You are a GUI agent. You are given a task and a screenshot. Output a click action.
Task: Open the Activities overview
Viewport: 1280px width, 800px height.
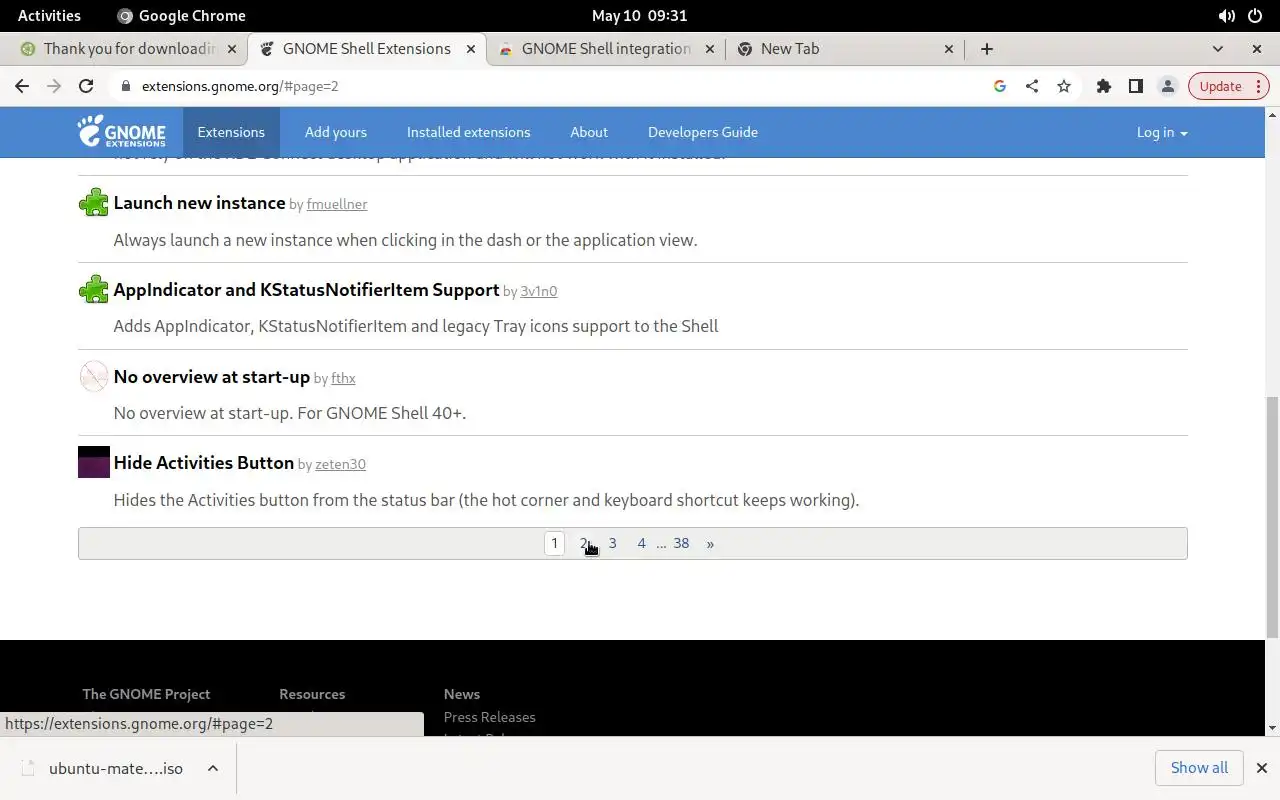click(x=49, y=15)
